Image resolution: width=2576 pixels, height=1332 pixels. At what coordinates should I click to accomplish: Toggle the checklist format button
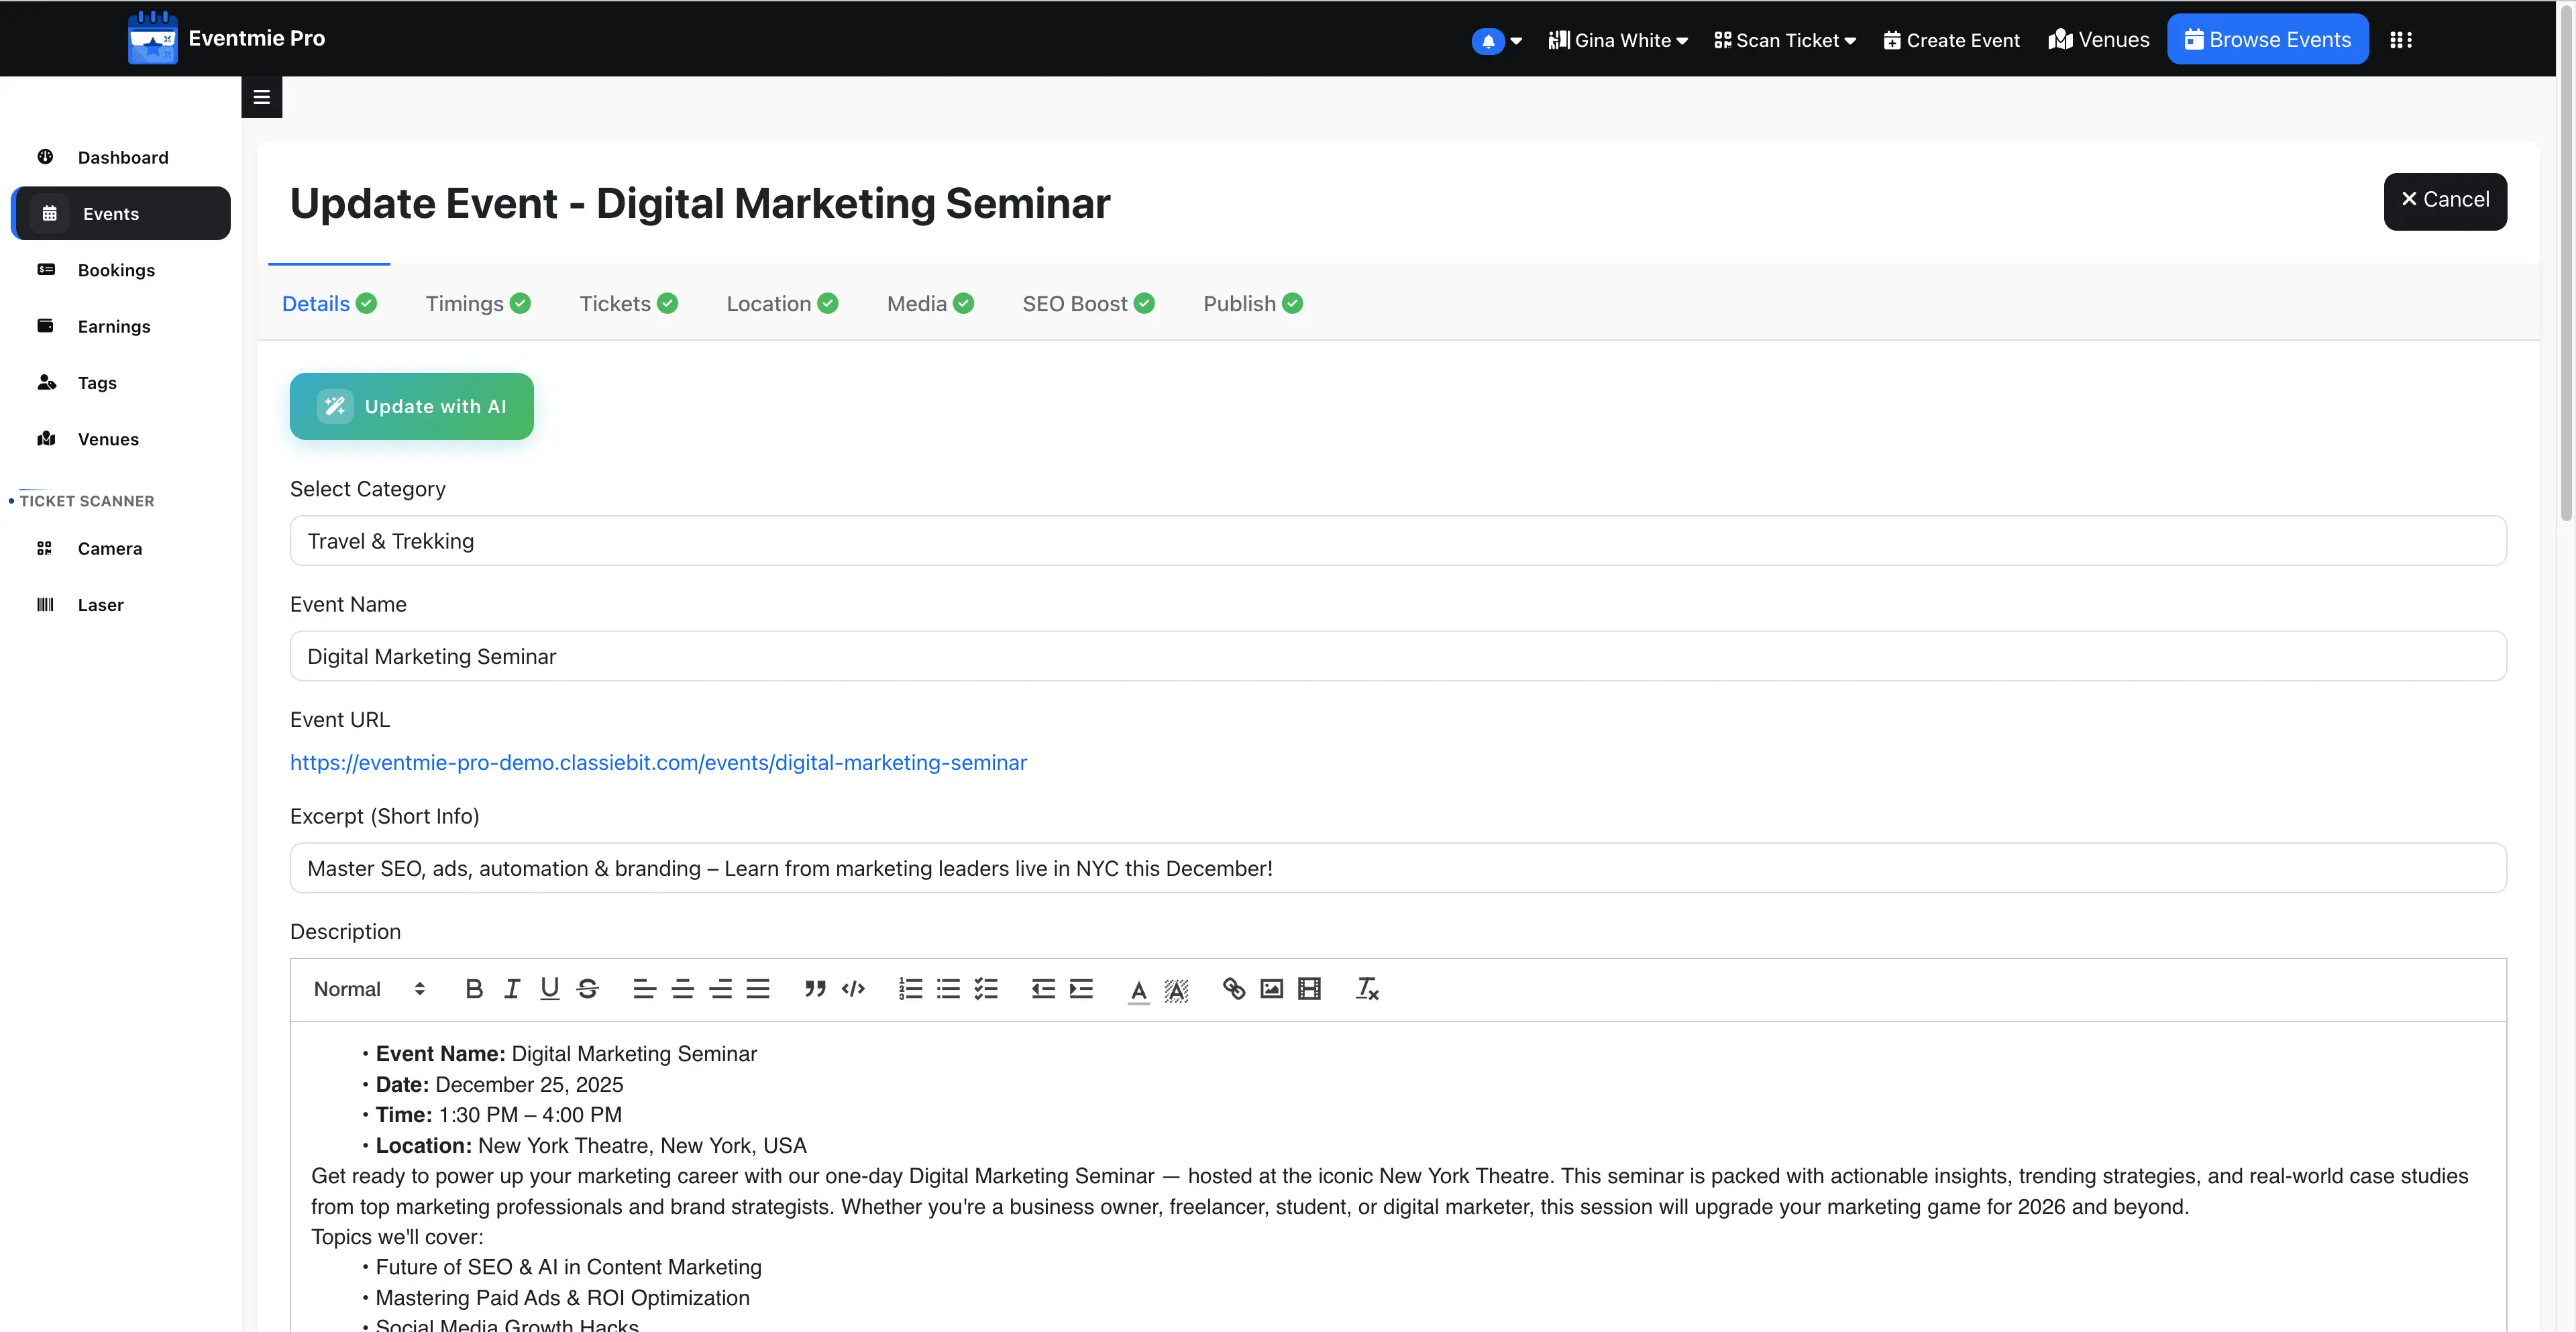coord(986,989)
